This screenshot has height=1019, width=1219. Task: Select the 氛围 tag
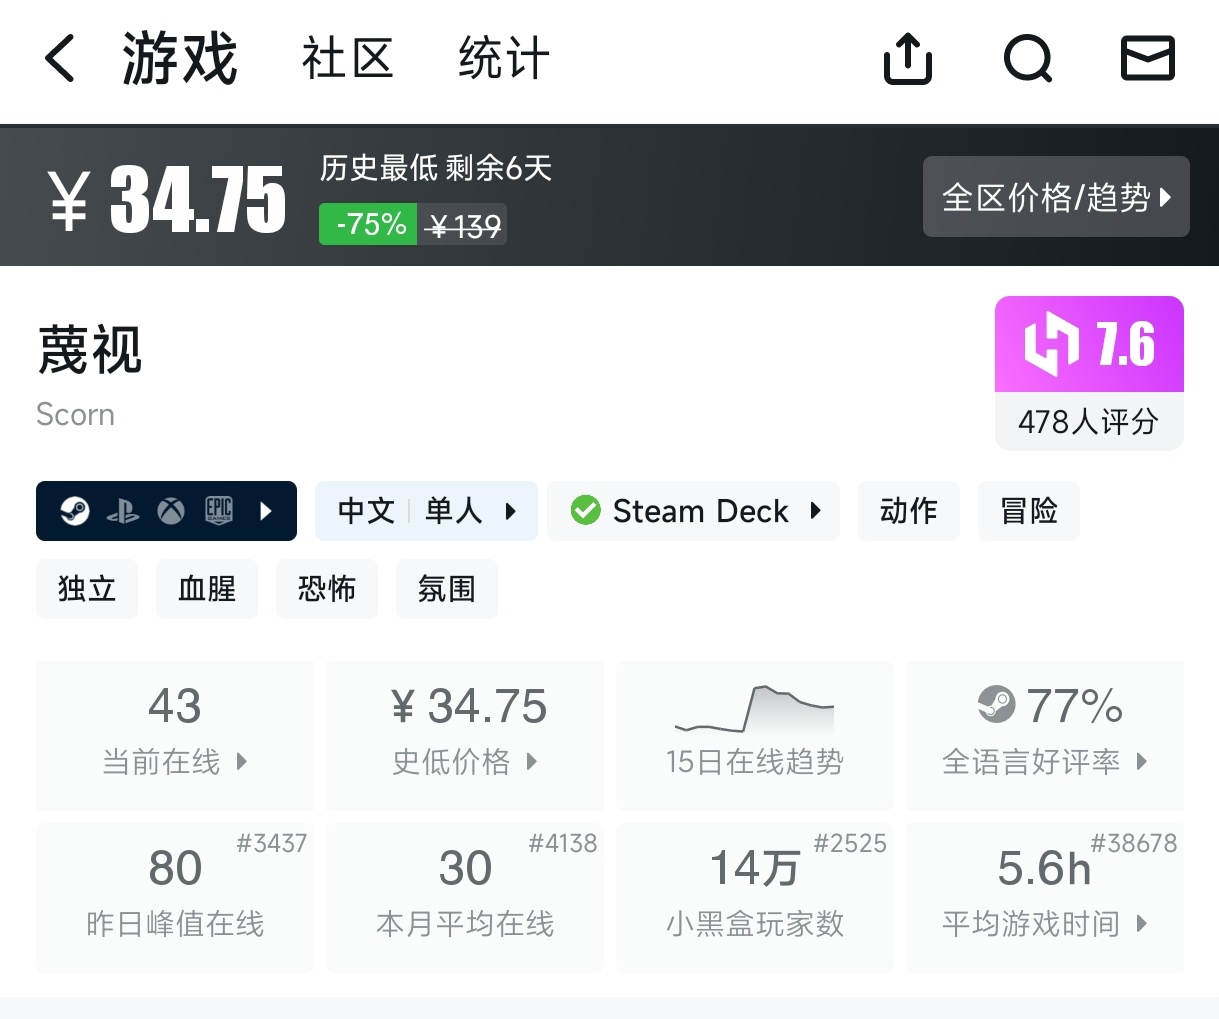[x=447, y=589]
